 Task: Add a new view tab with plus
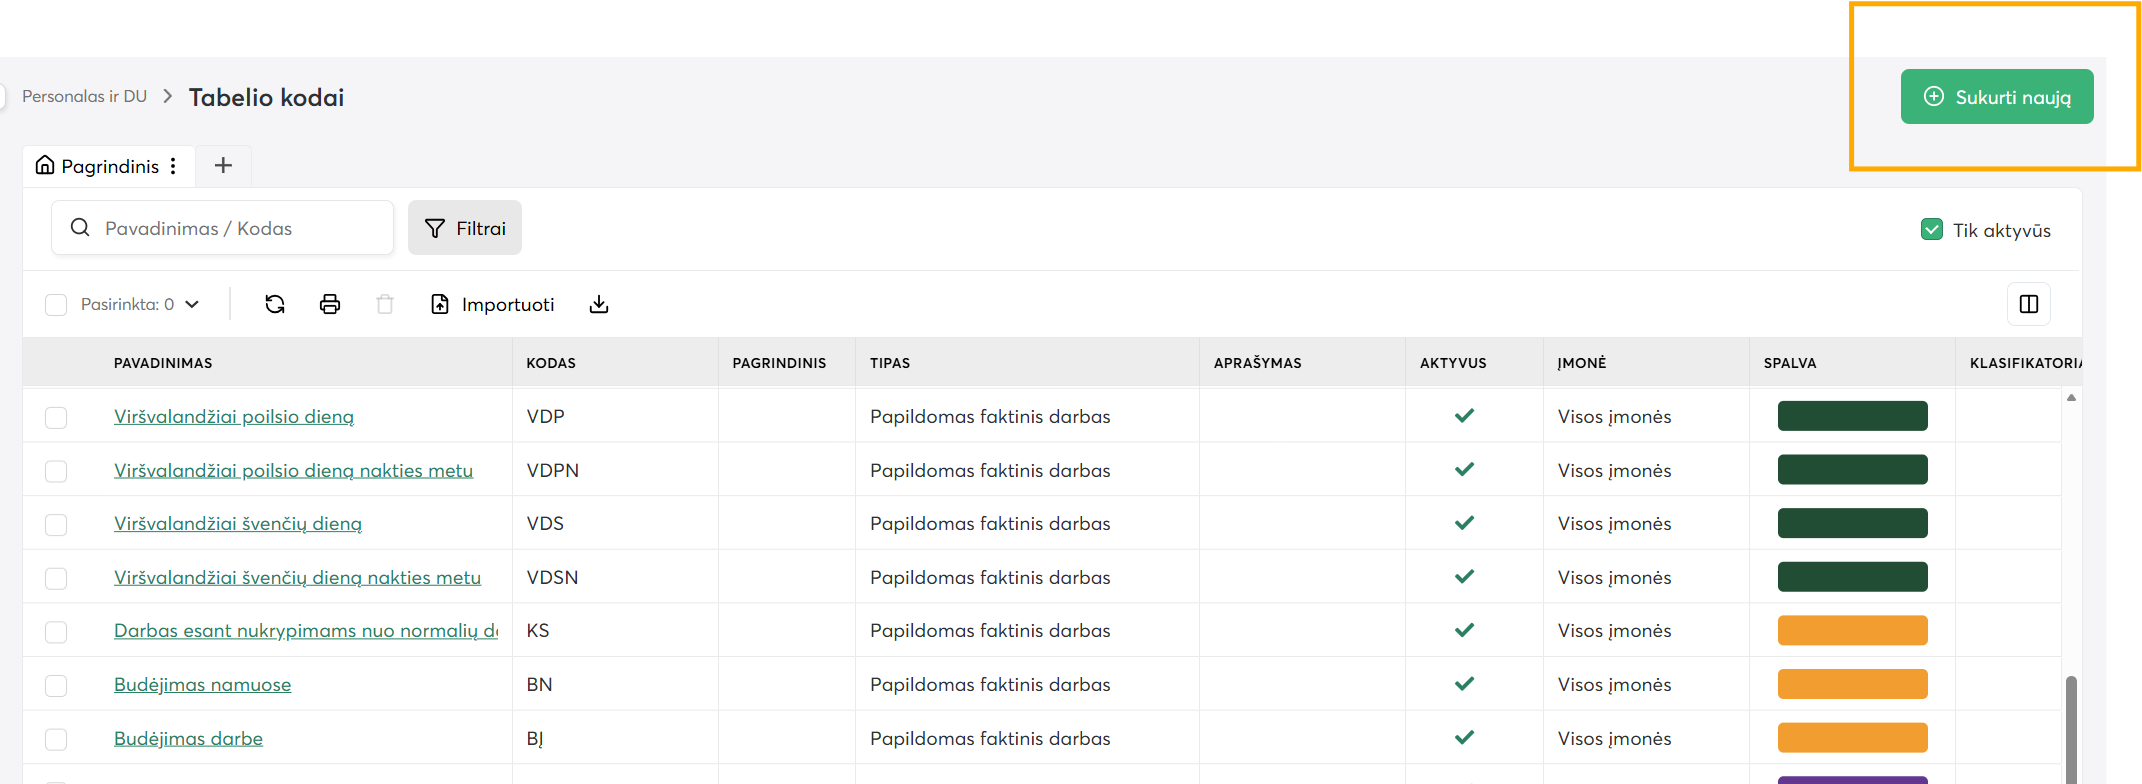[223, 165]
